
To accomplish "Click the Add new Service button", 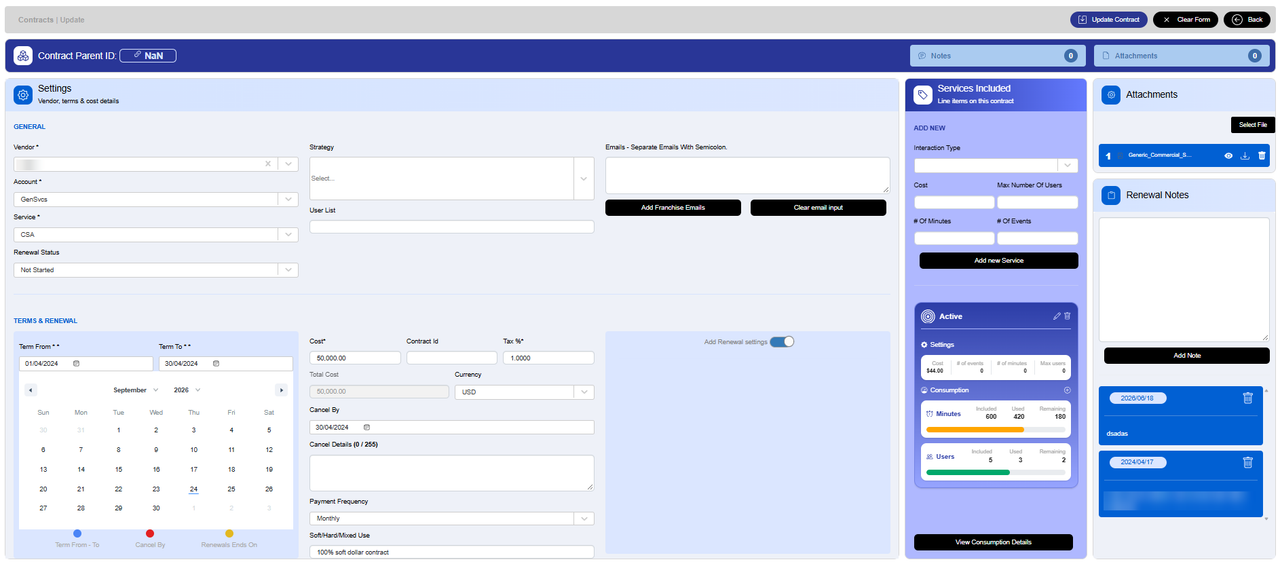I will [999, 260].
